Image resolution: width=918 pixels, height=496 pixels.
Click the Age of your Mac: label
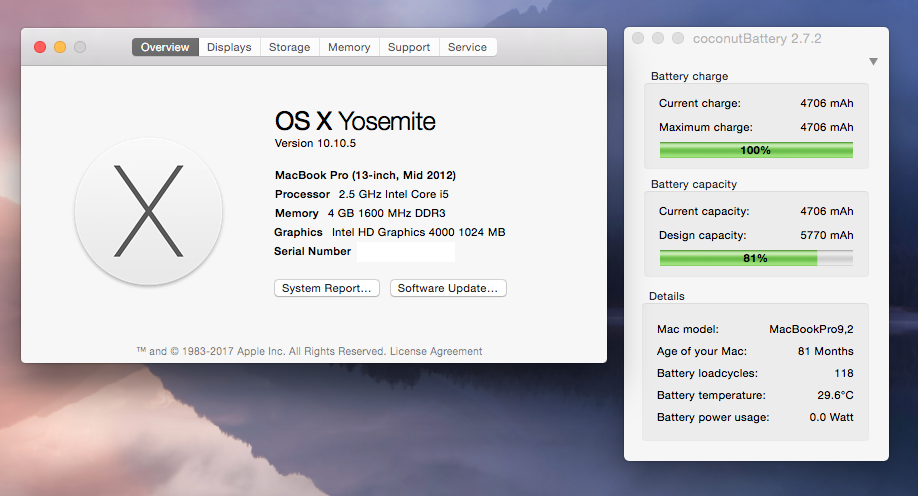701,351
